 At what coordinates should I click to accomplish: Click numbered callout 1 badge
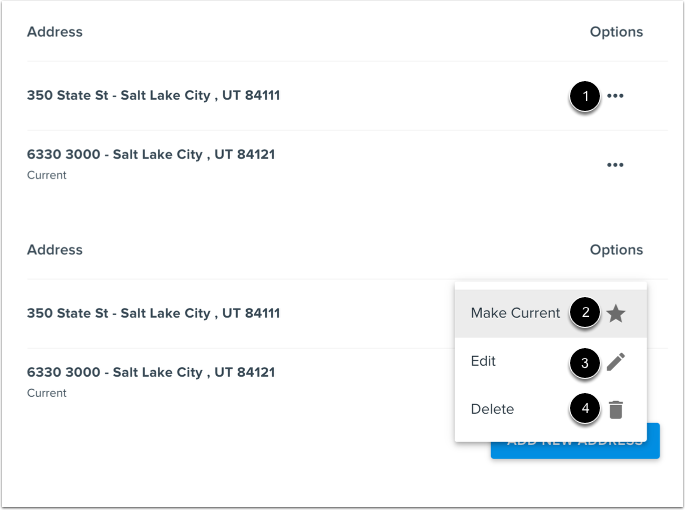[x=585, y=96]
